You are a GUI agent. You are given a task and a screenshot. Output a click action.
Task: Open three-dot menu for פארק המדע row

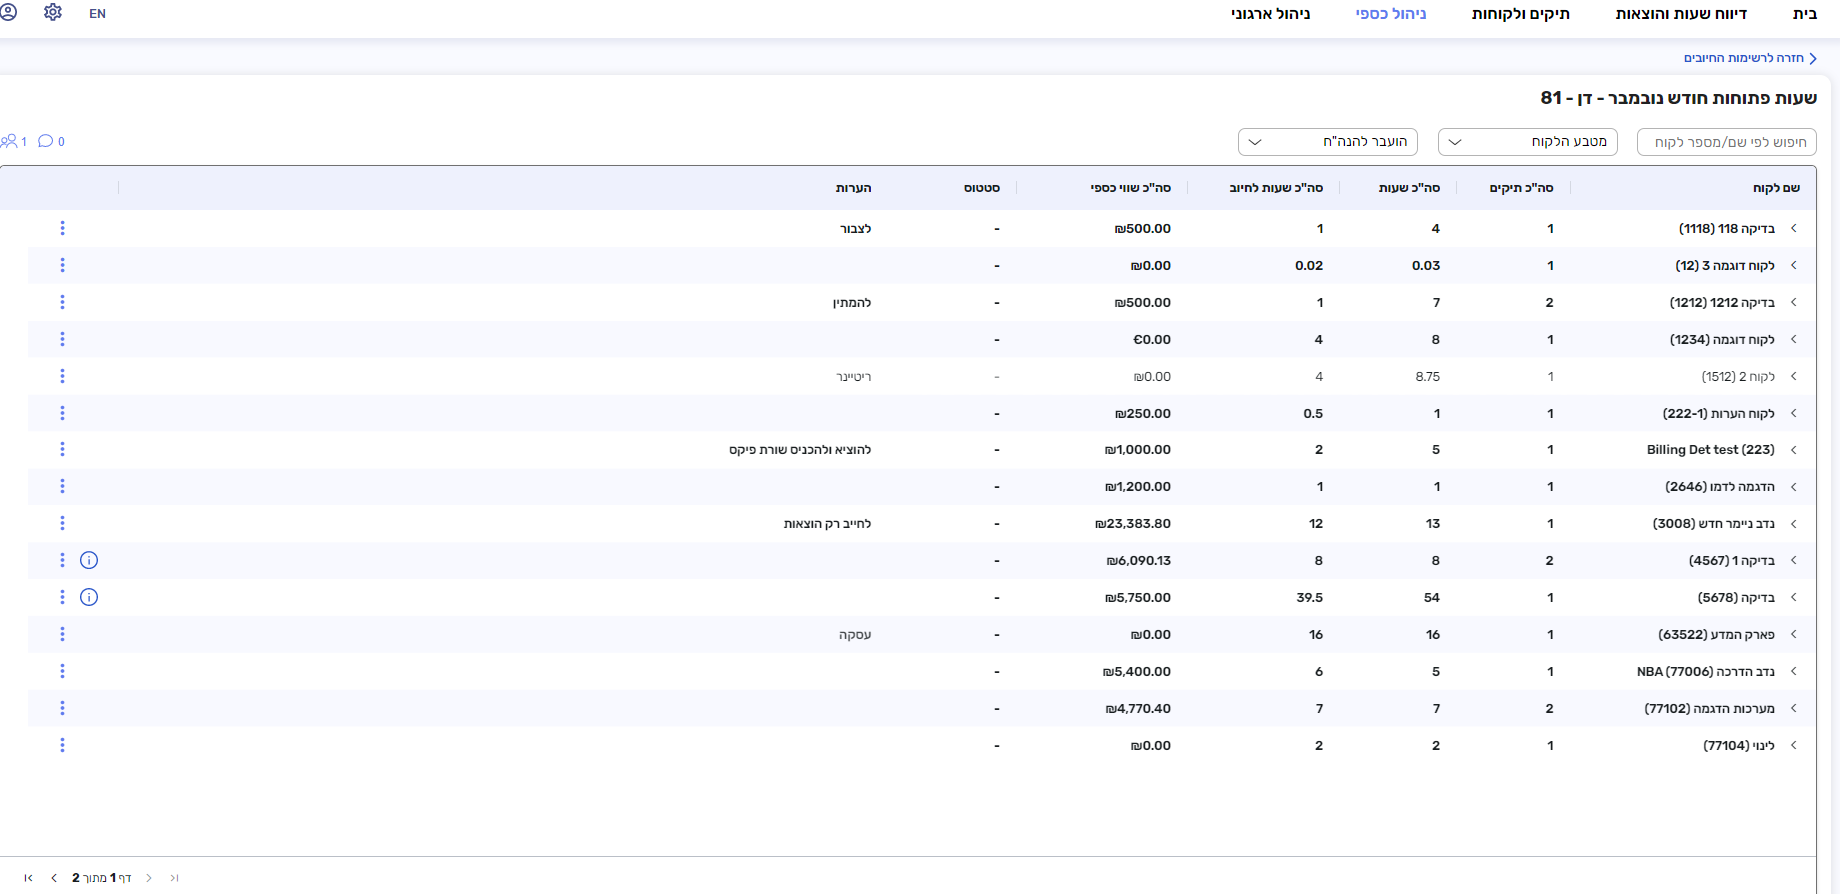pos(62,634)
